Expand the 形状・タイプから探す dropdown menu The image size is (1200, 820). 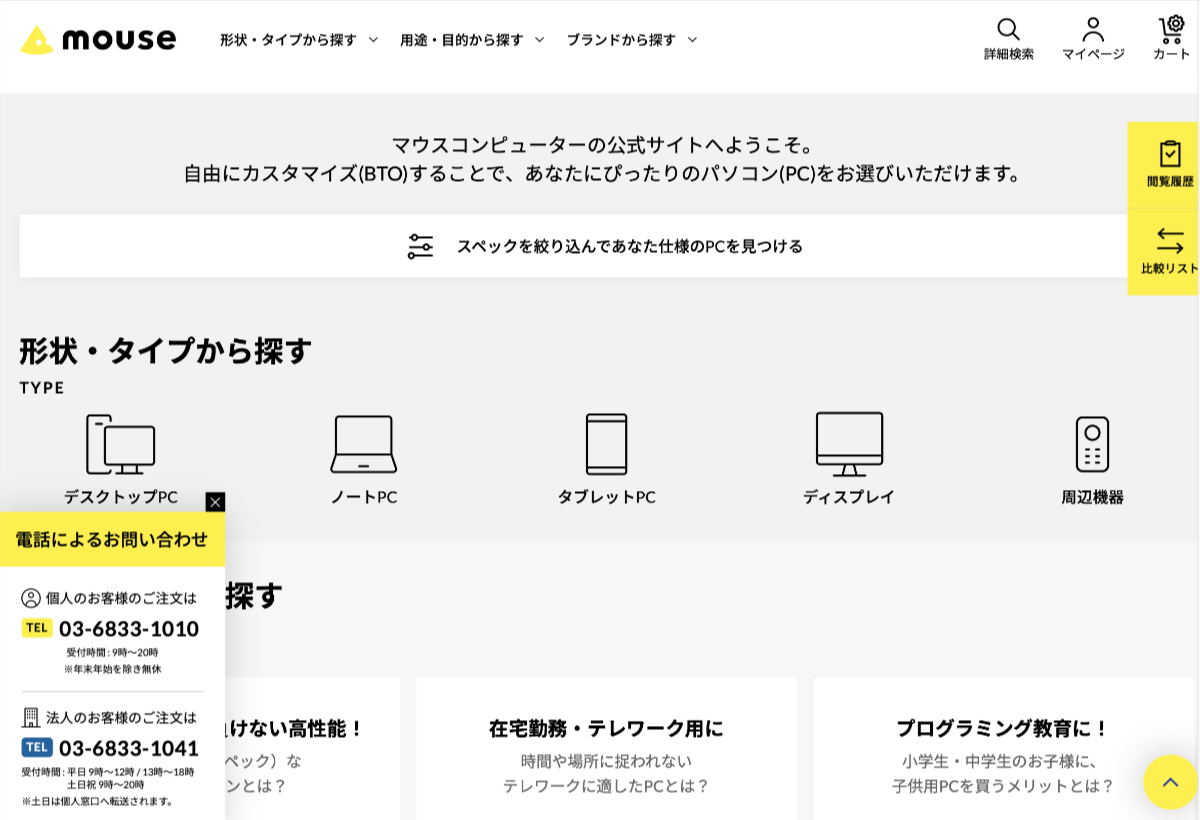coord(298,40)
